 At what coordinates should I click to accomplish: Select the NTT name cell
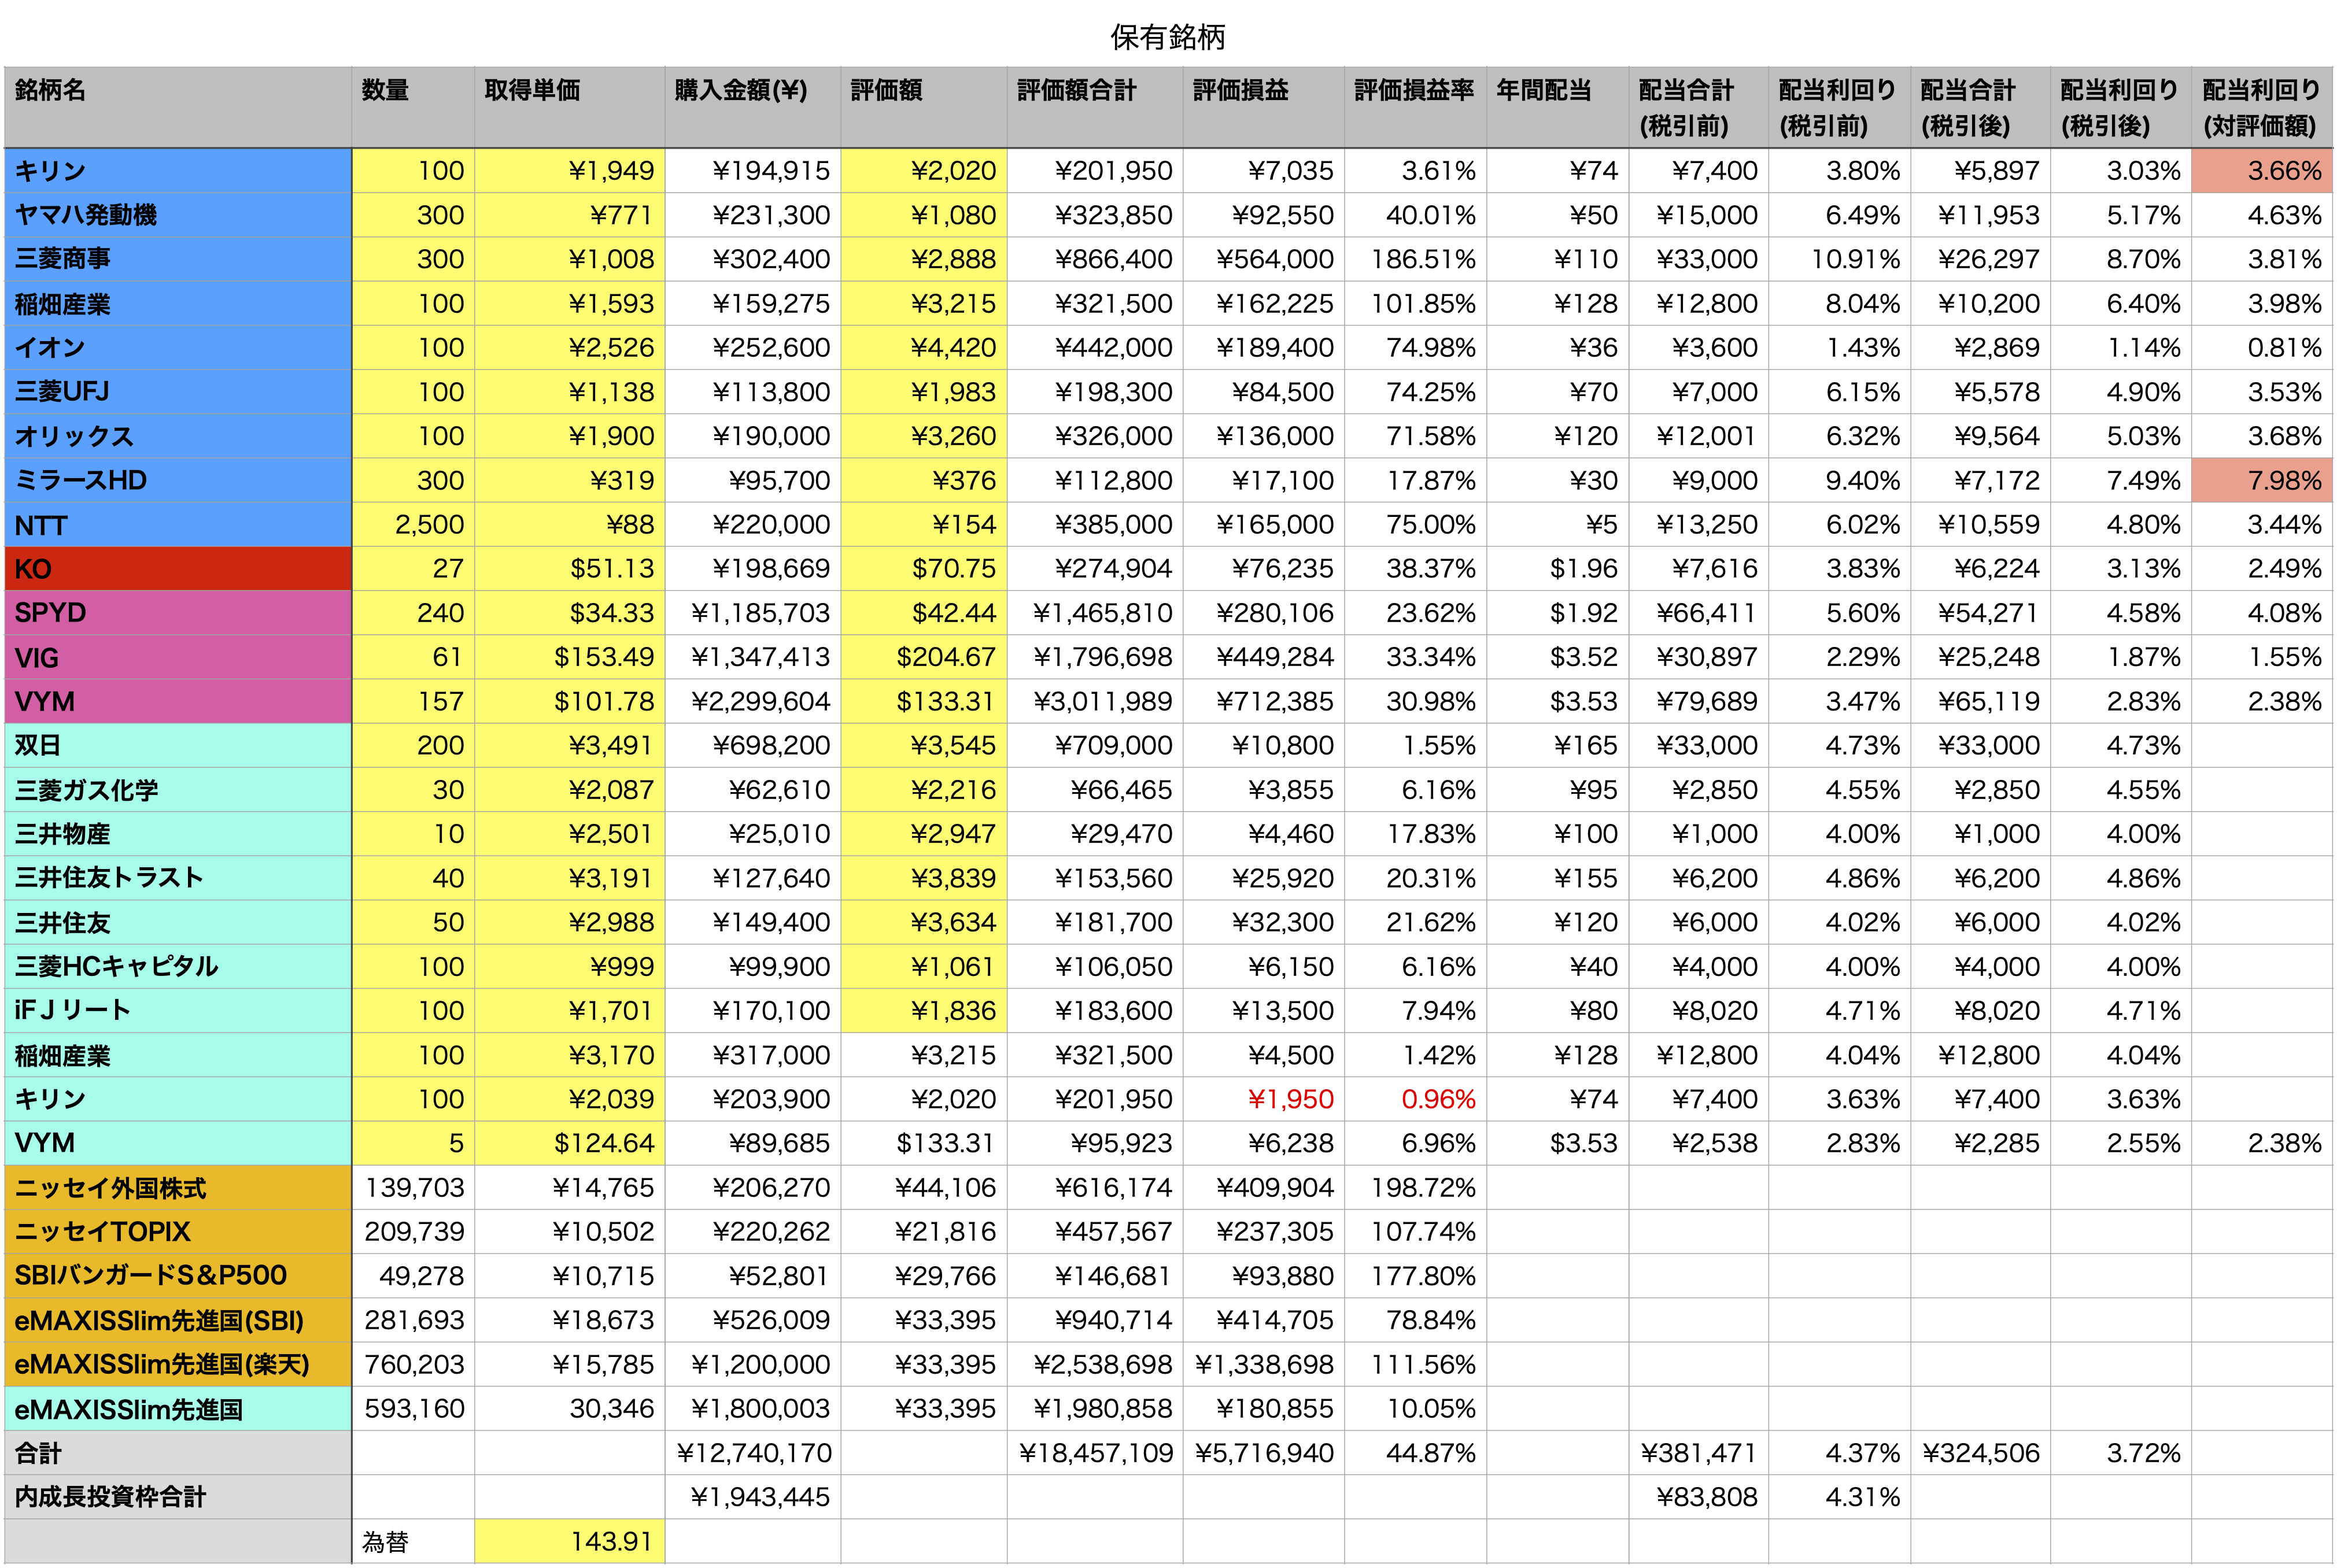(178, 525)
